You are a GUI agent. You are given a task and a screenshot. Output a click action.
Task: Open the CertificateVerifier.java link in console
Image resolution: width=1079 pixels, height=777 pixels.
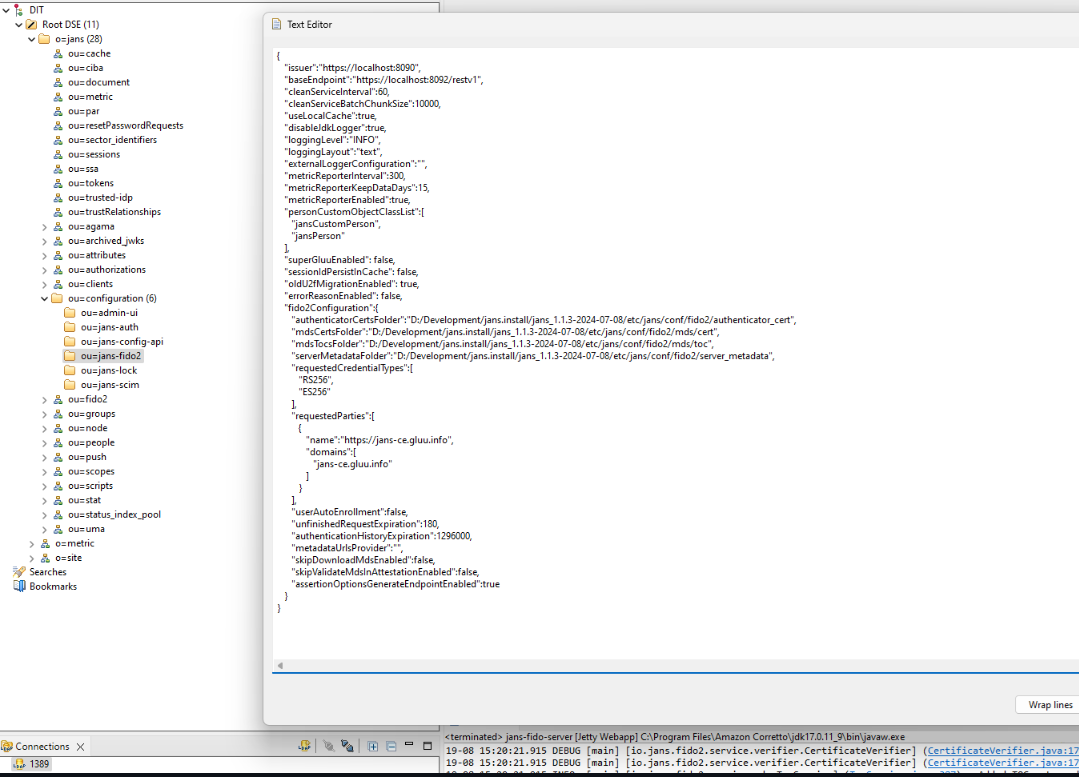[x=1000, y=750]
